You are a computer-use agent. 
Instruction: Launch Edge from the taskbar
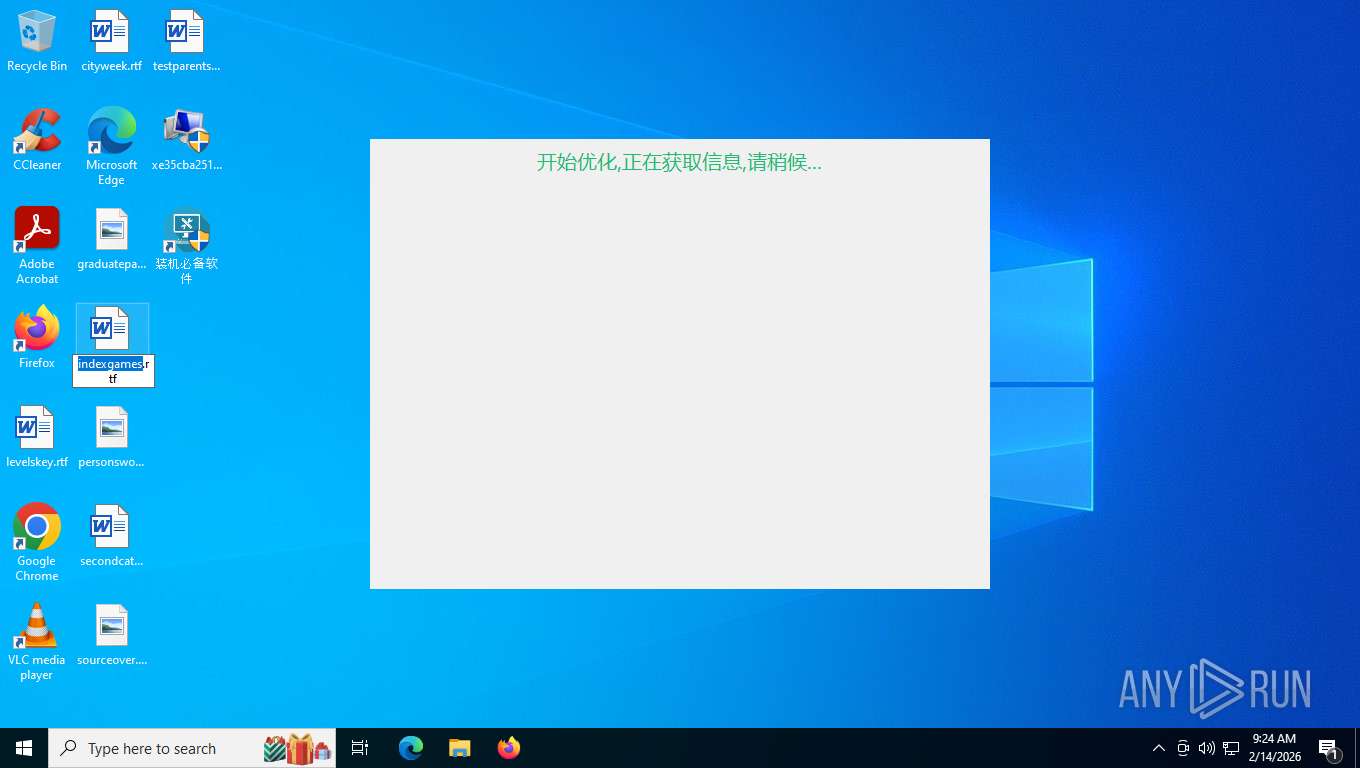(411, 748)
